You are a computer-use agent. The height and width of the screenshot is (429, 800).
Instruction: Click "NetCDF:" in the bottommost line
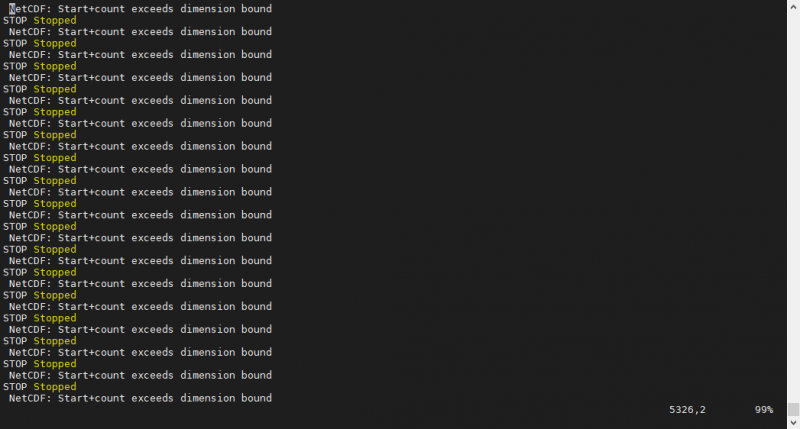[30, 398]
